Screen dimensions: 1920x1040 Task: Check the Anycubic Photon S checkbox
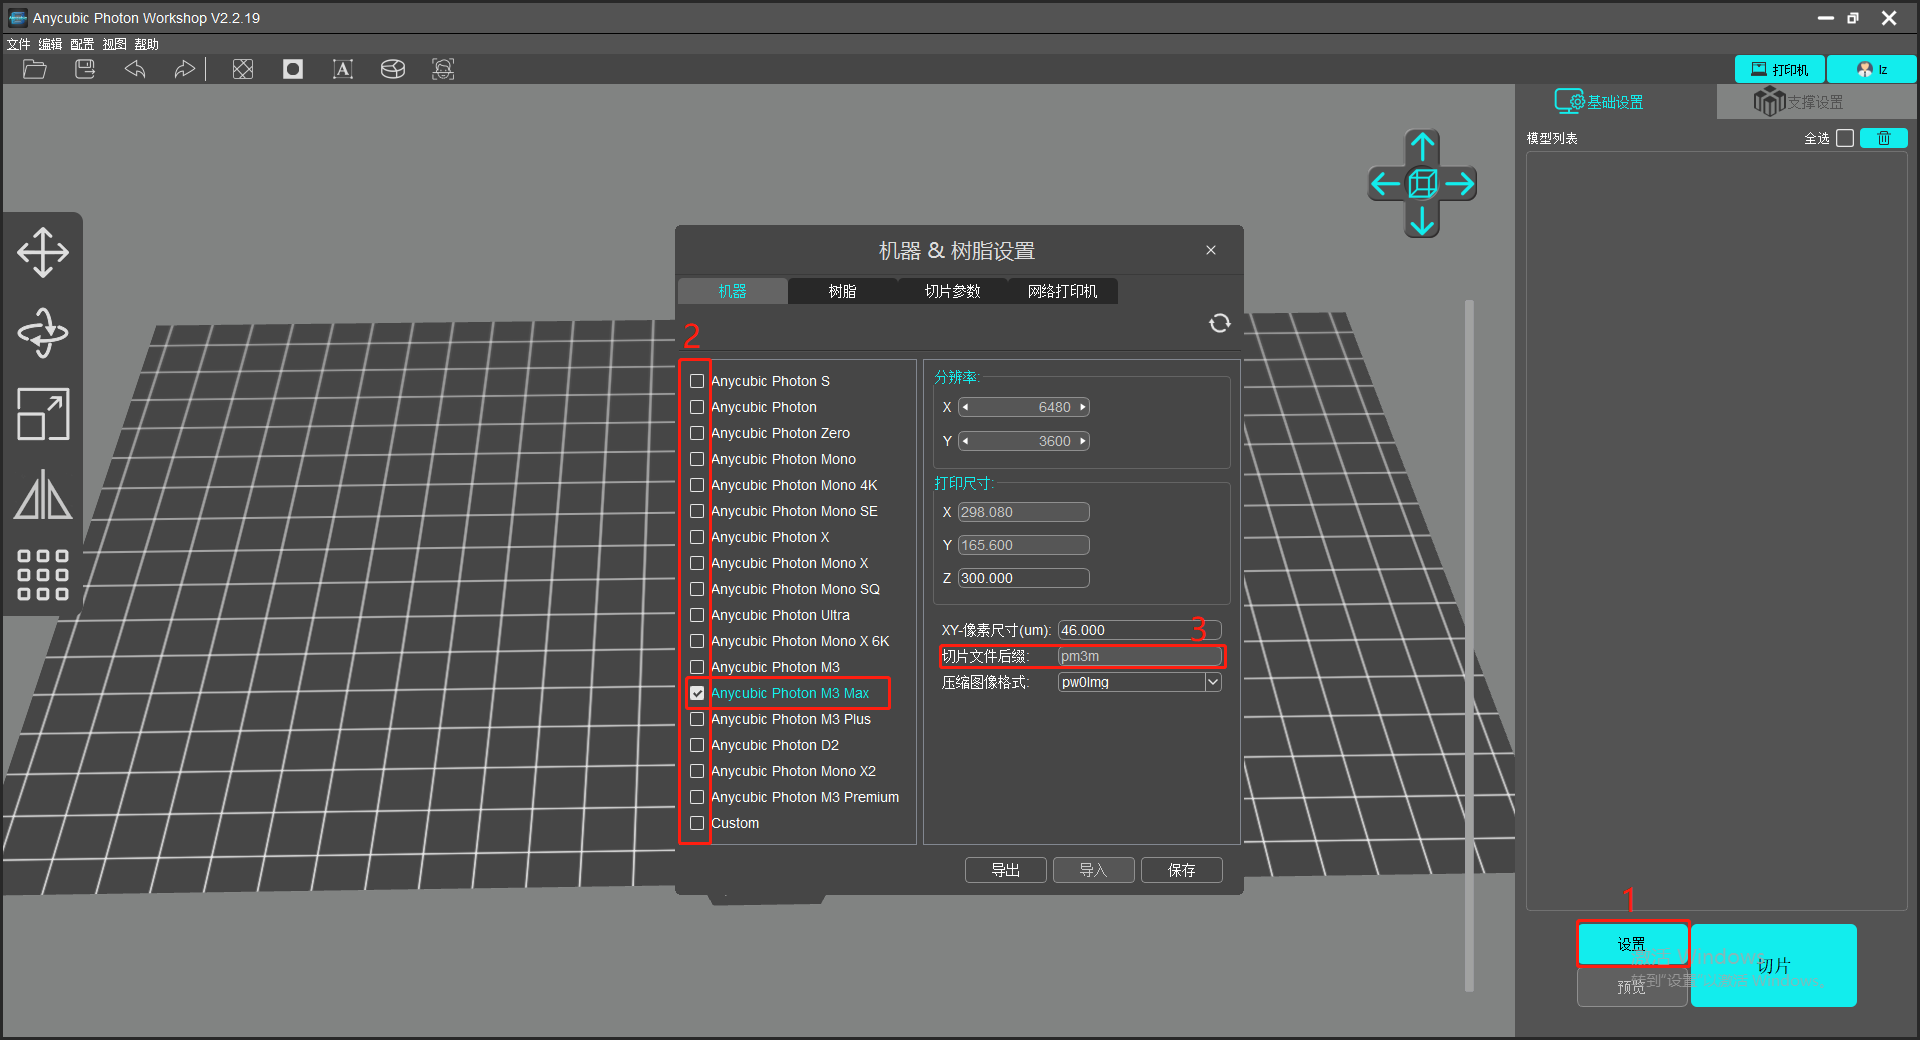click(x=697, y=381)
